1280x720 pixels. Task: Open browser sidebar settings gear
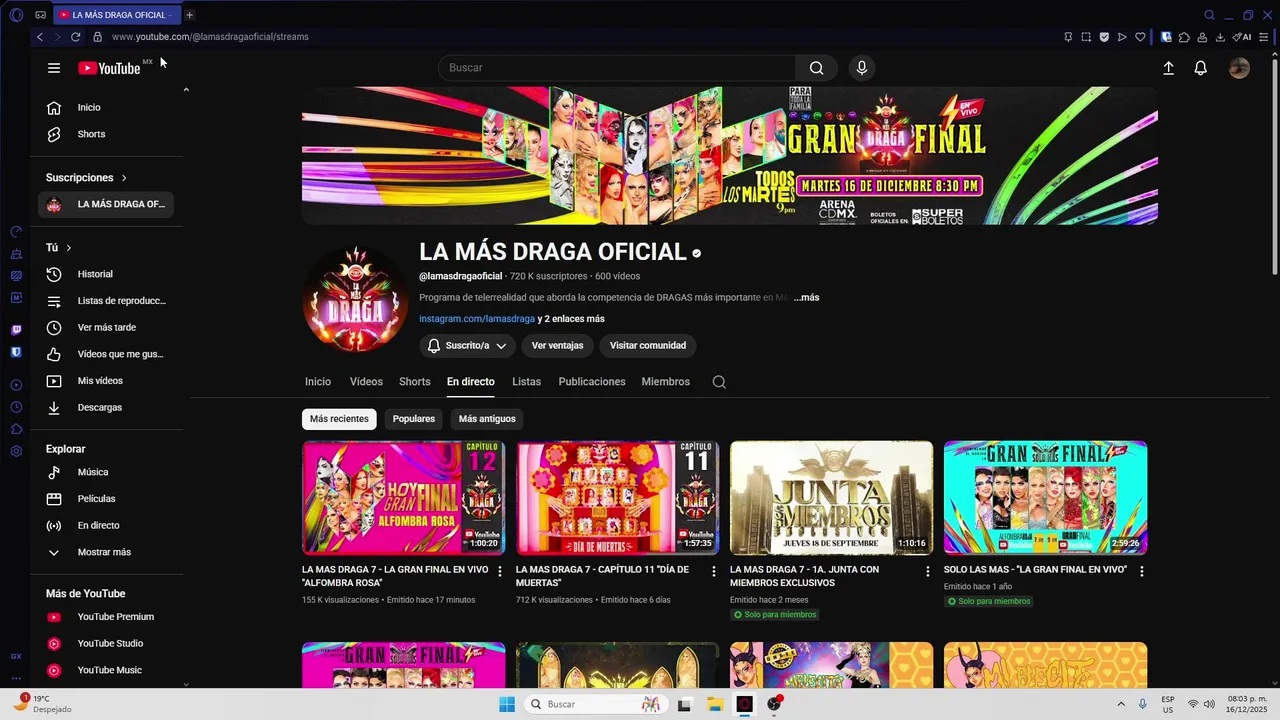16,451
